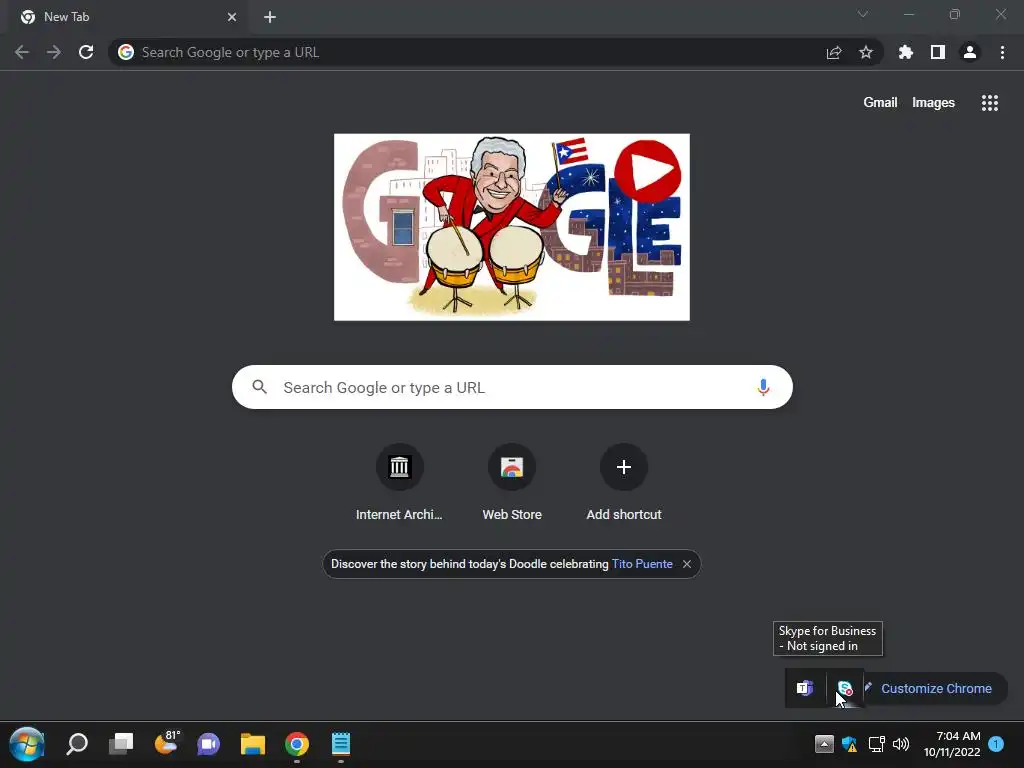Viewport: 1024px width, 768px height.
Task: Share this page using the share icon
Action: coord(834,52)
